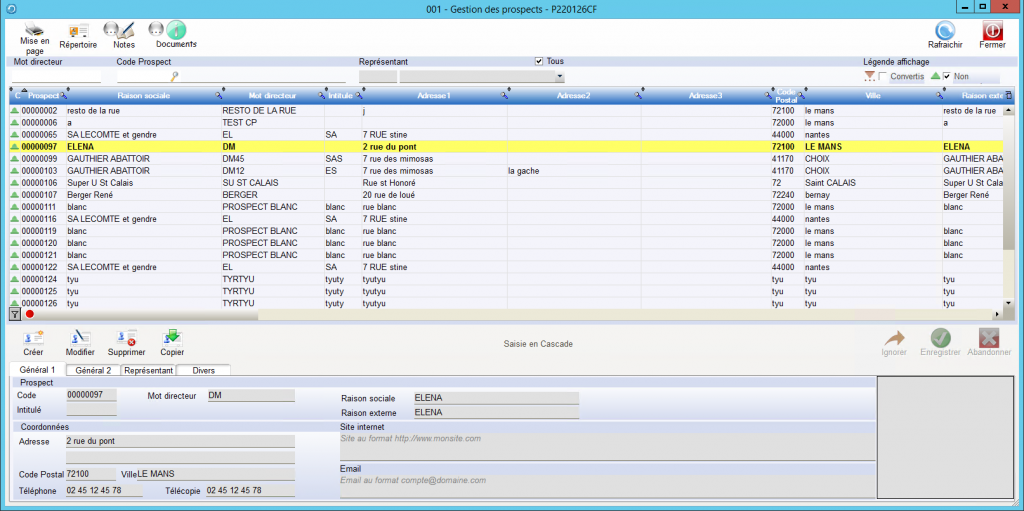Viewport: 1024px width, 511px height.
Task: Toggle the Non legend checkbox
Action: click(946, 77)
